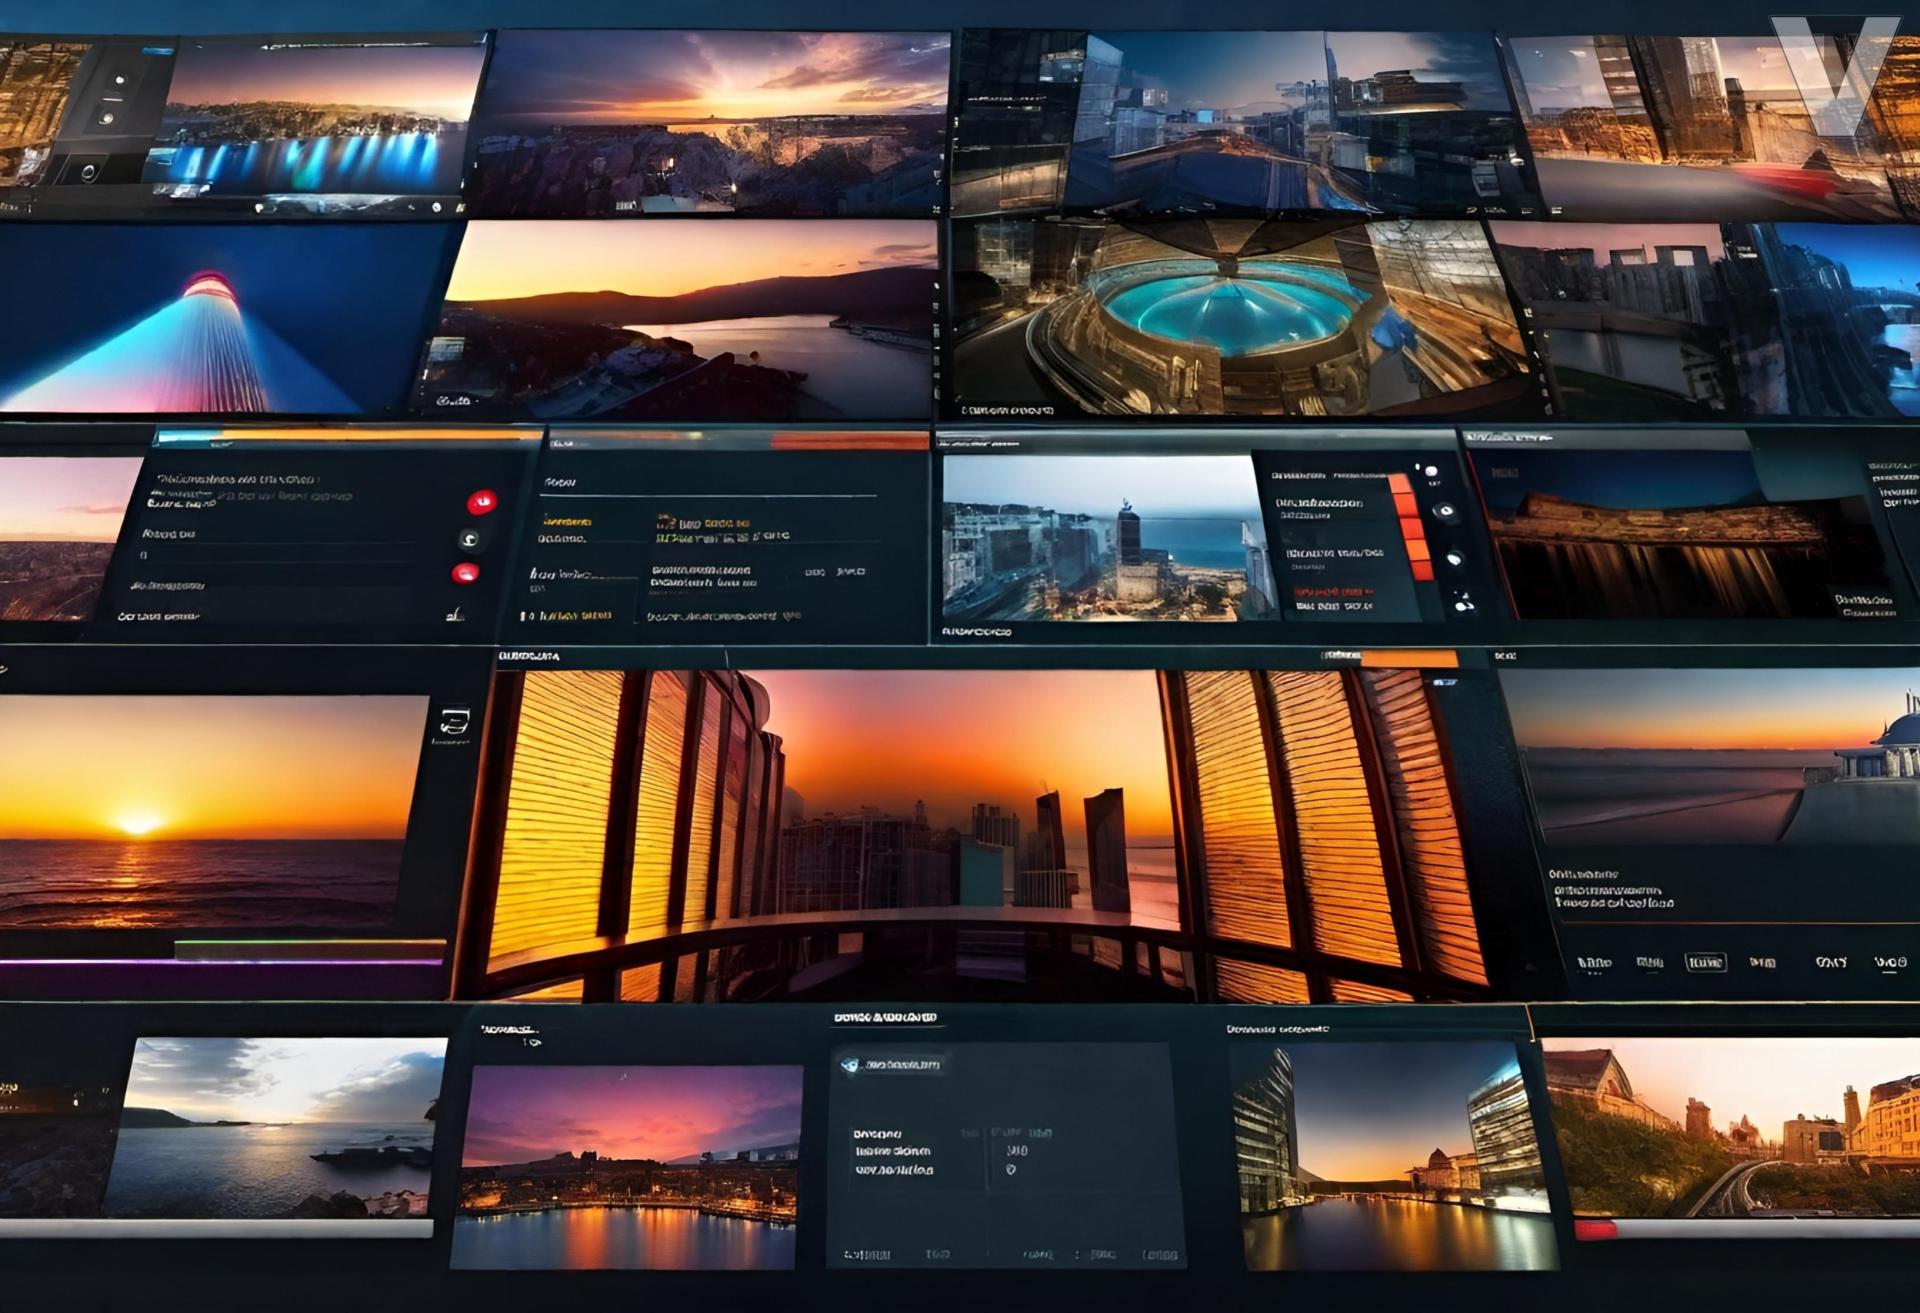Click the top camera lens circle in the upper-left panel
Screen dimensions: 1920x1313
(x=121, y=80)
